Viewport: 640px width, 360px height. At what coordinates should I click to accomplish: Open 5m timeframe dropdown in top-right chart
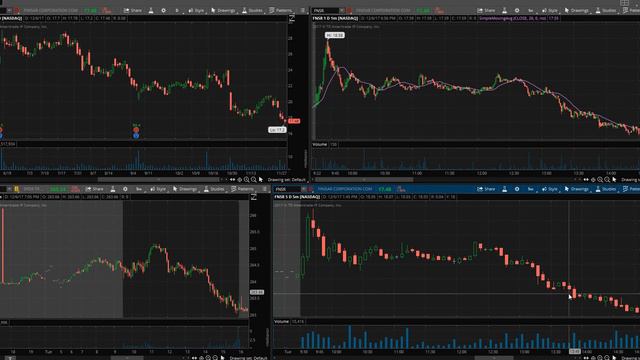point(531,10)
